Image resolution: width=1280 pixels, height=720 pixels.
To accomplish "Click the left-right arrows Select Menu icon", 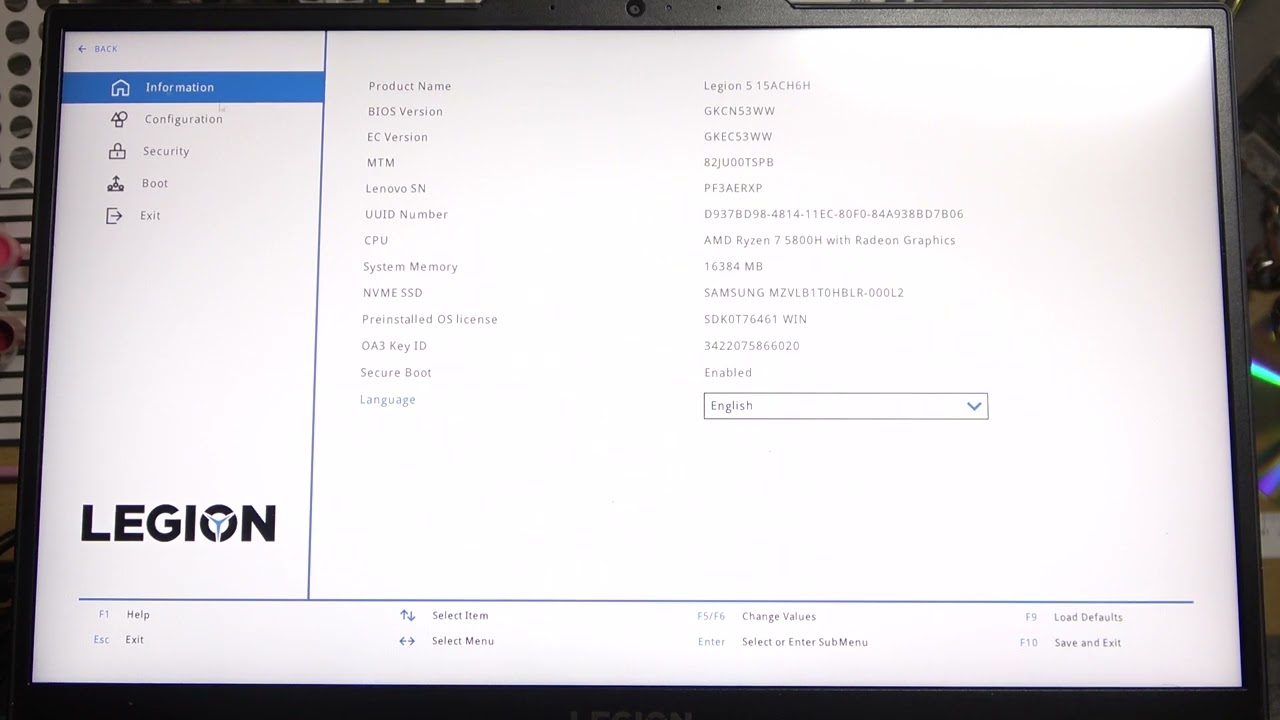I will [x=407, y=641].
